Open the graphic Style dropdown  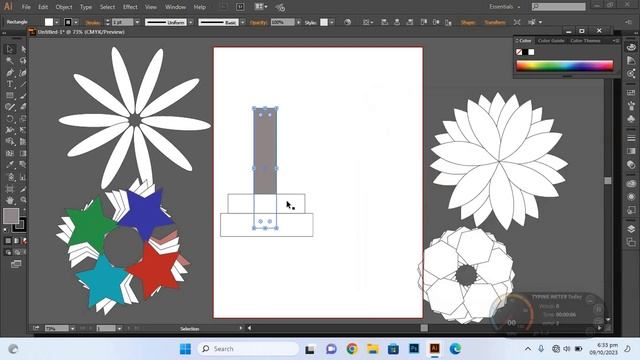[332, 22]
